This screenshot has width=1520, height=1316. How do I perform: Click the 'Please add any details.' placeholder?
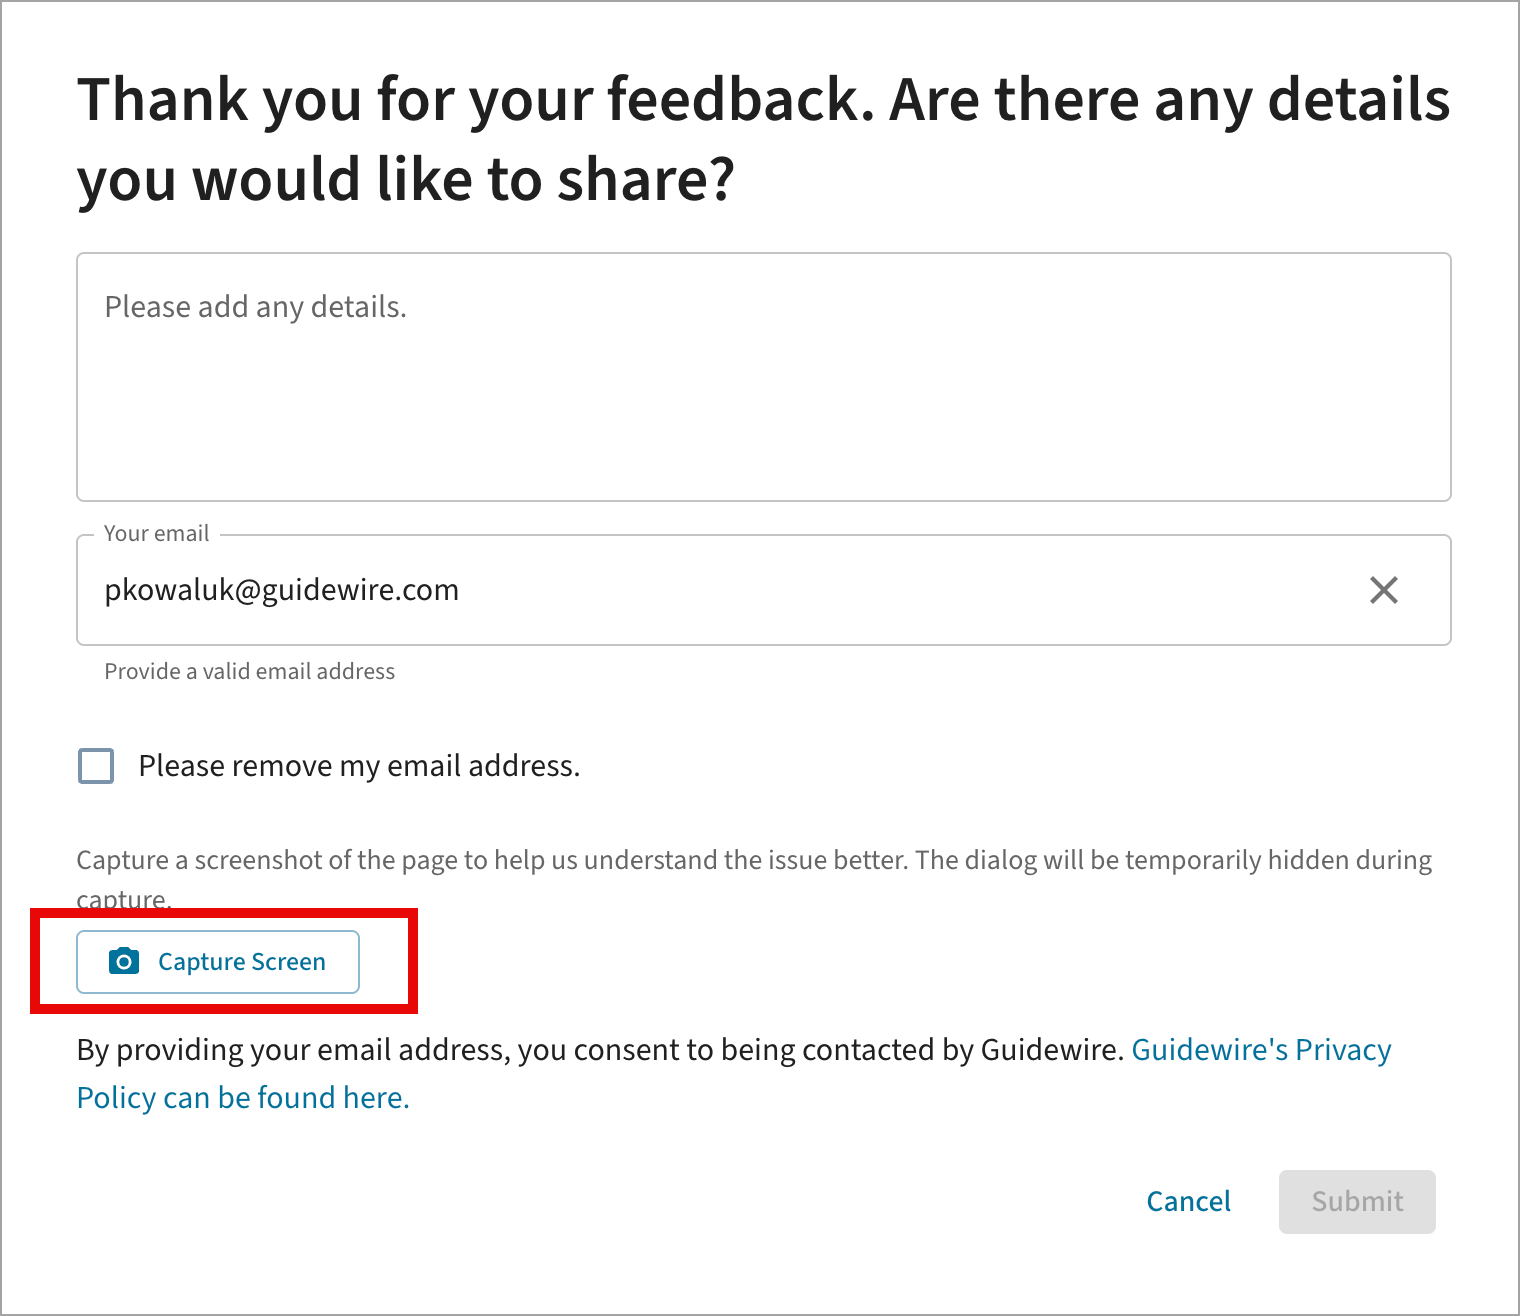pos(256,307)
